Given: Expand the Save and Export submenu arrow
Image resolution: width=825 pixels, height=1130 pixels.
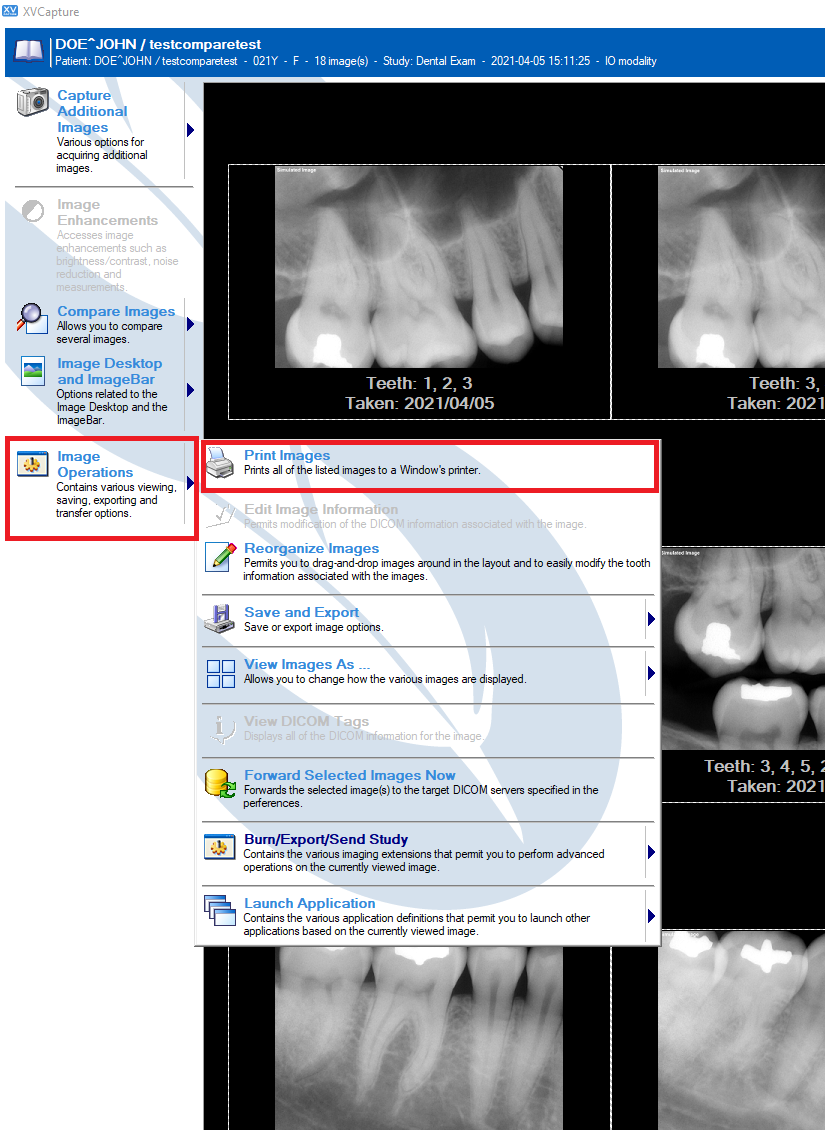Looking at the screenshot, I should pos(651,619).
